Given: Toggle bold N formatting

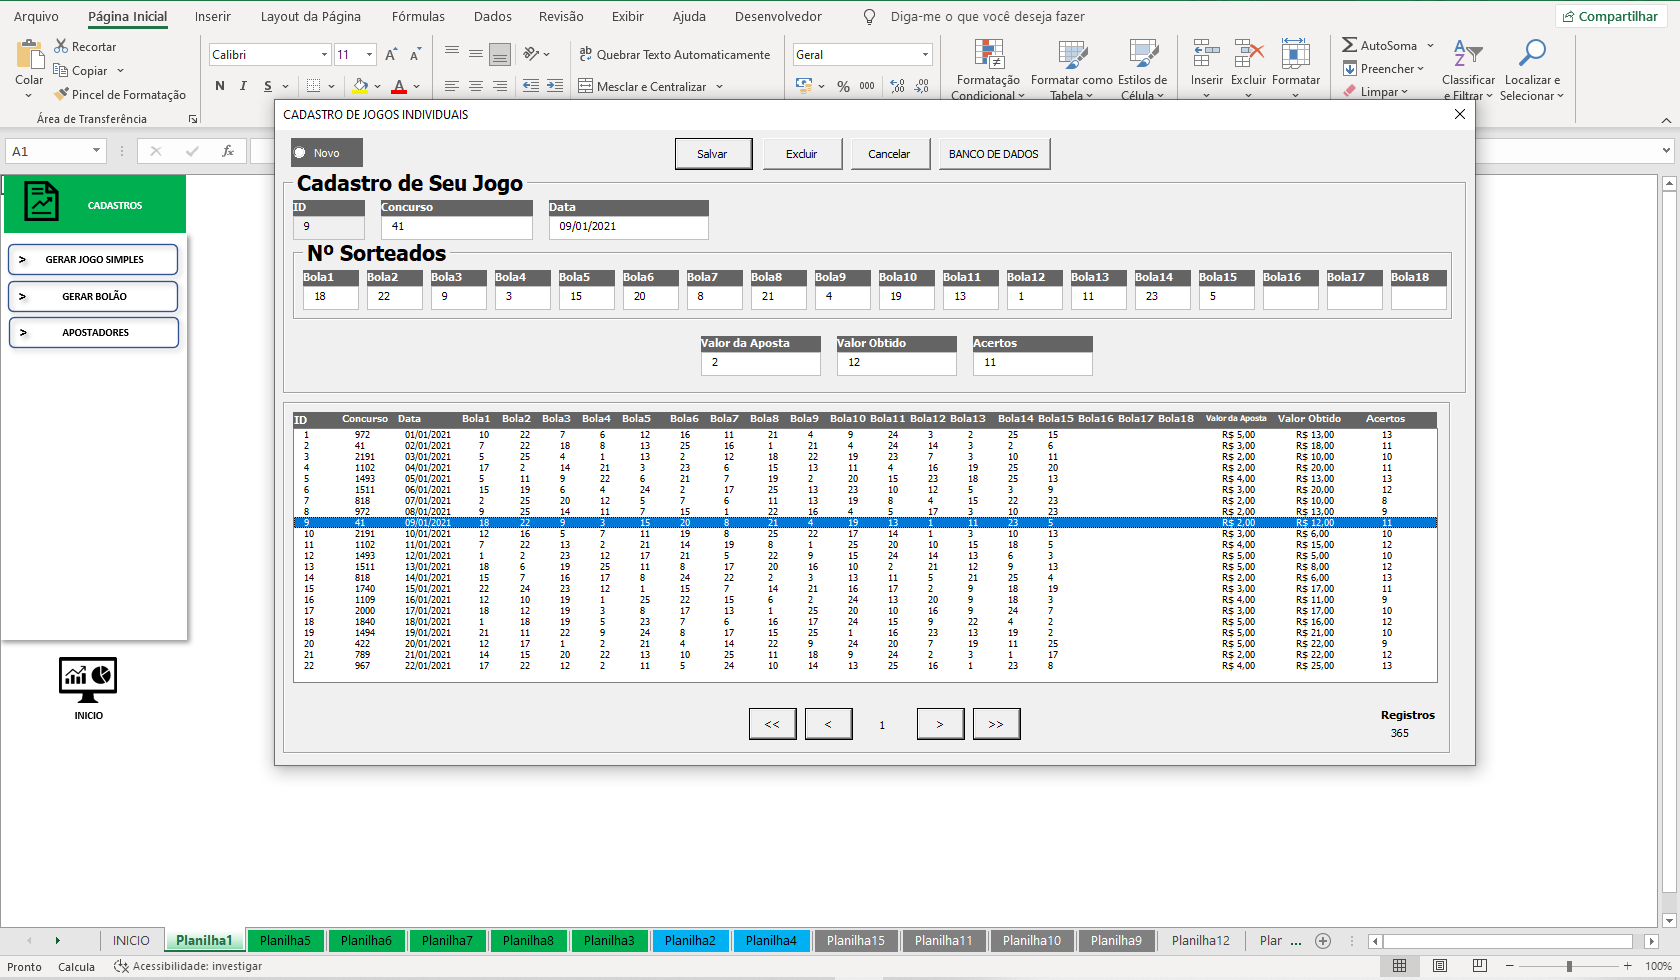Looking at the screenshot, I should click(220, 86).
